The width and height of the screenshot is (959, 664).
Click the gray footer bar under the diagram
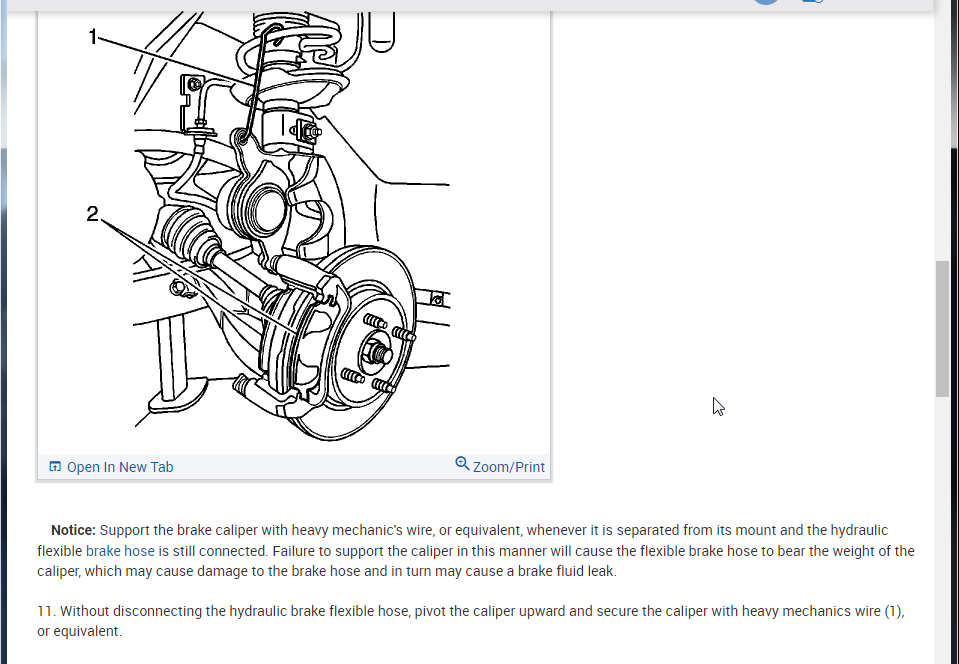point(294,467)
